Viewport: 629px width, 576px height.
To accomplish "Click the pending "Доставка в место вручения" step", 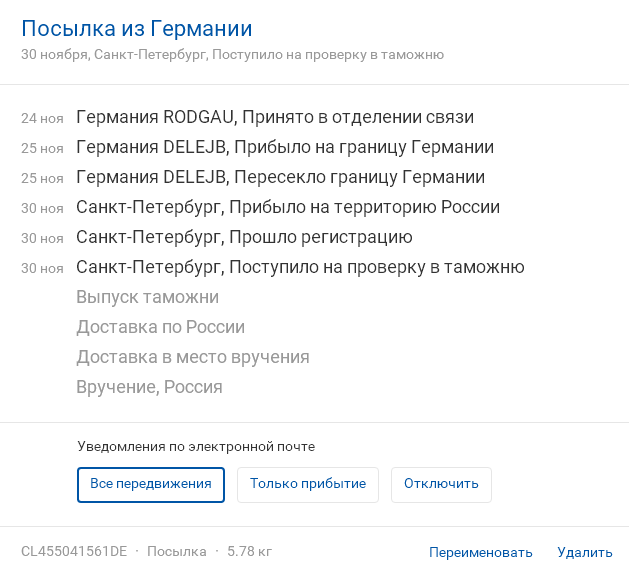I will pyautogui.click(x=193, y=357).
